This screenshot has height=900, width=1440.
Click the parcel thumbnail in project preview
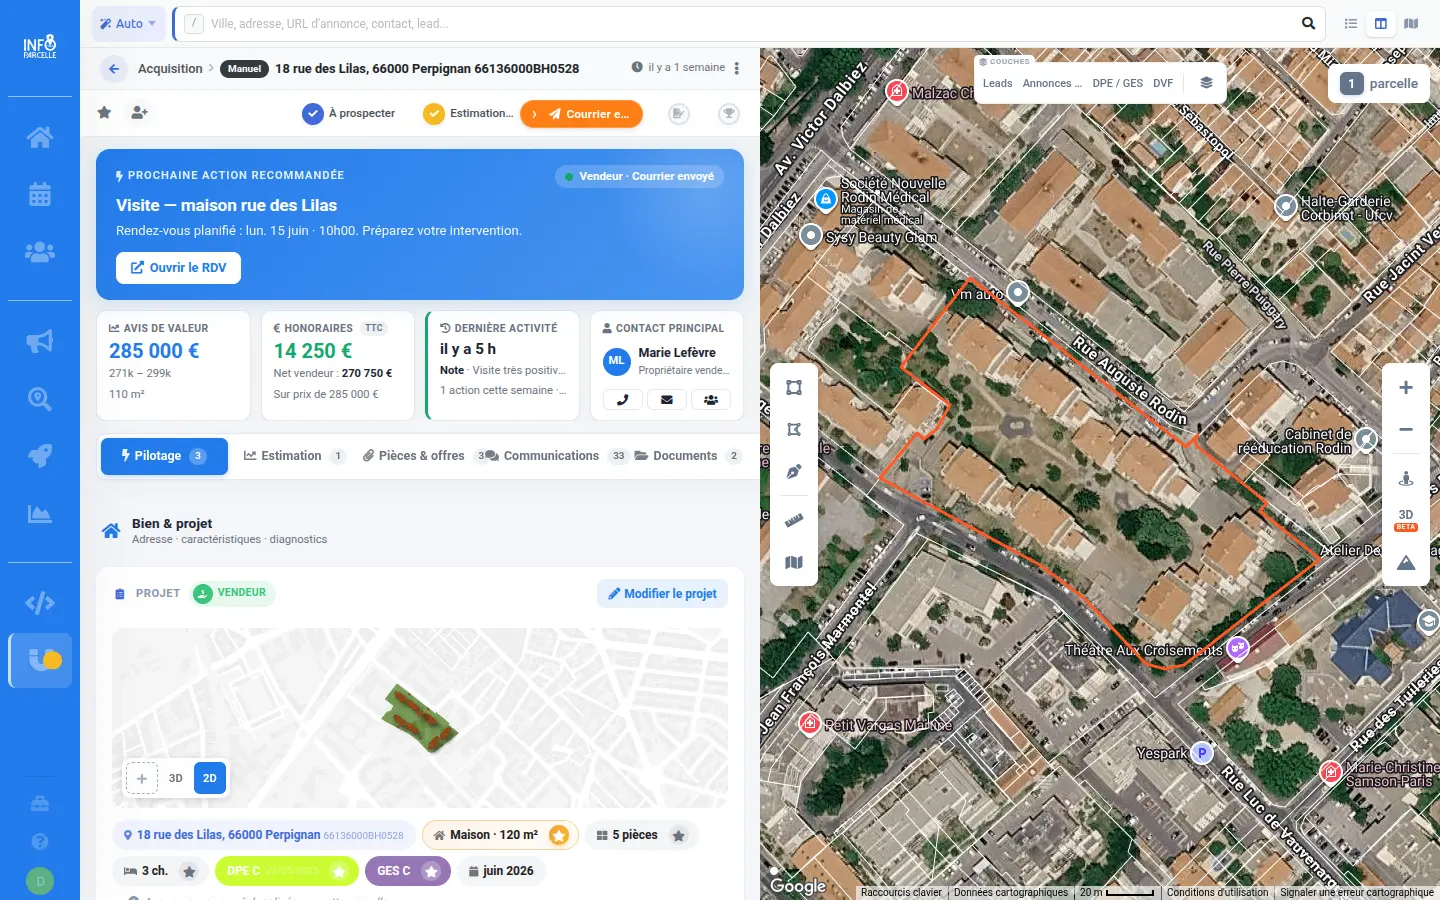click(x=419, y=718)
